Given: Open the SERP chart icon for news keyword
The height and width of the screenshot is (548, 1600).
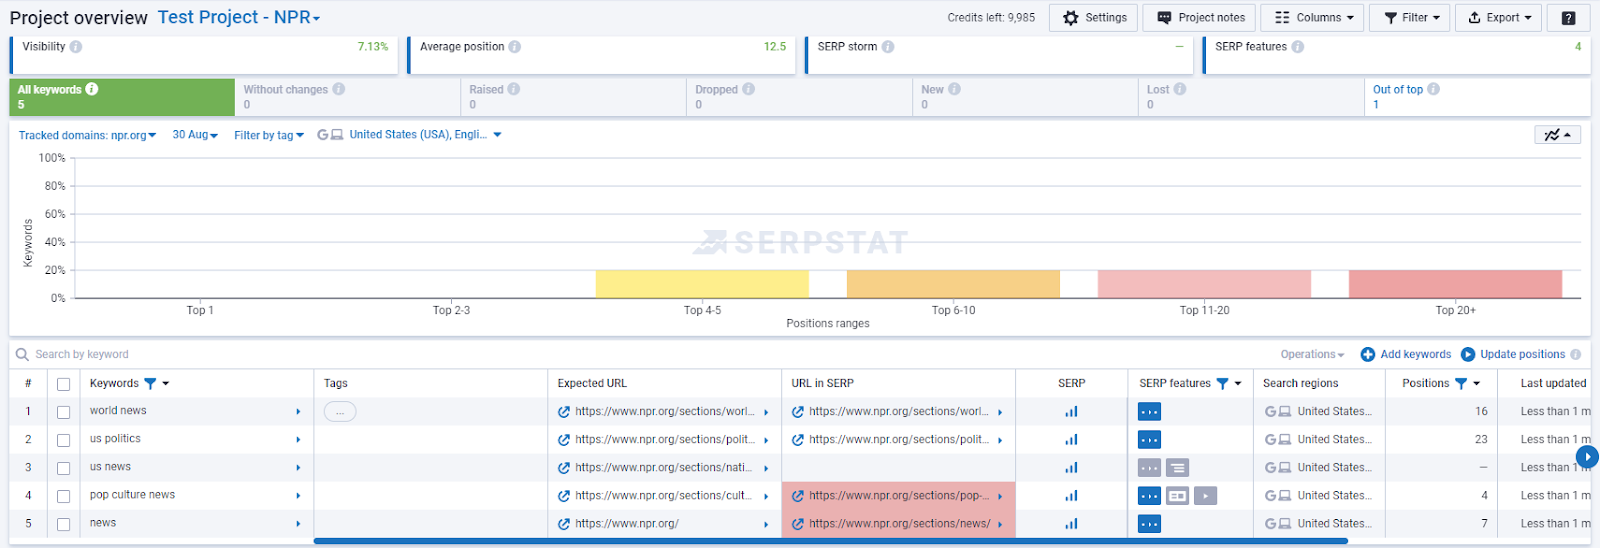Looking at the screenshot, I should (x=1071, y=523).
